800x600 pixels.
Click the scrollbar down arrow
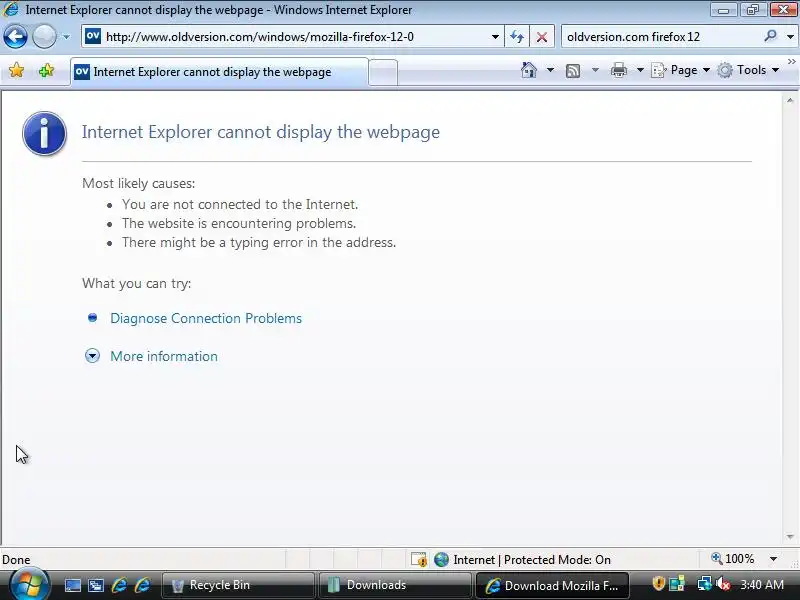click(x=790, y=537)
